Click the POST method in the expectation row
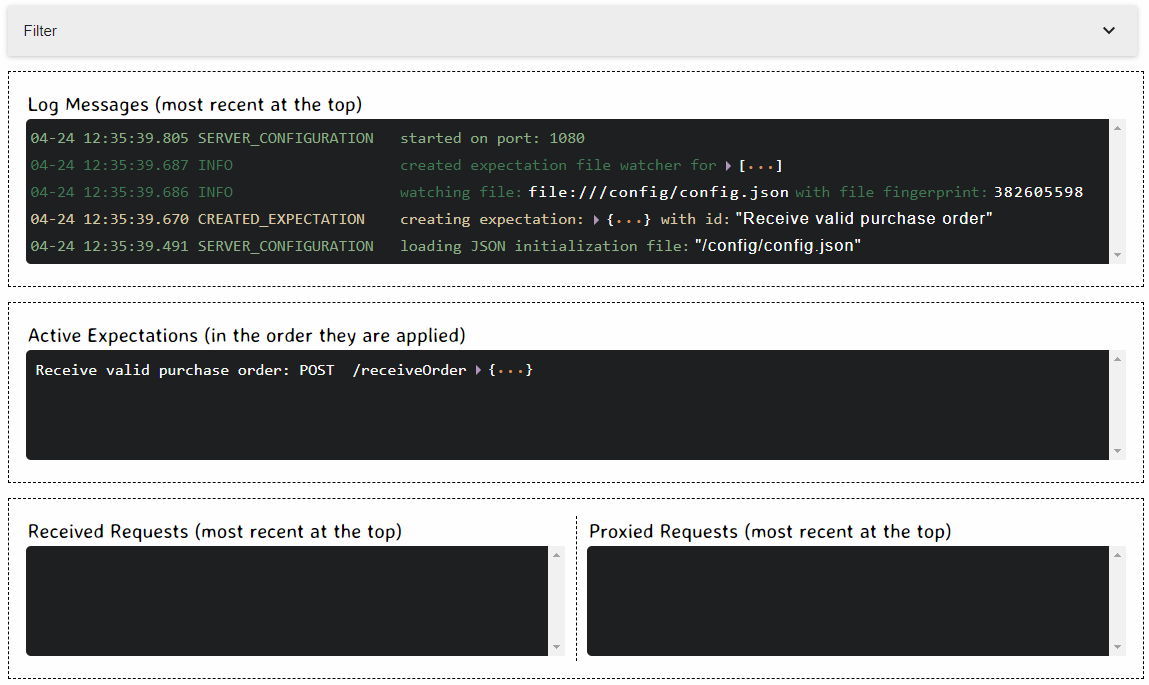 click(317, 370)
